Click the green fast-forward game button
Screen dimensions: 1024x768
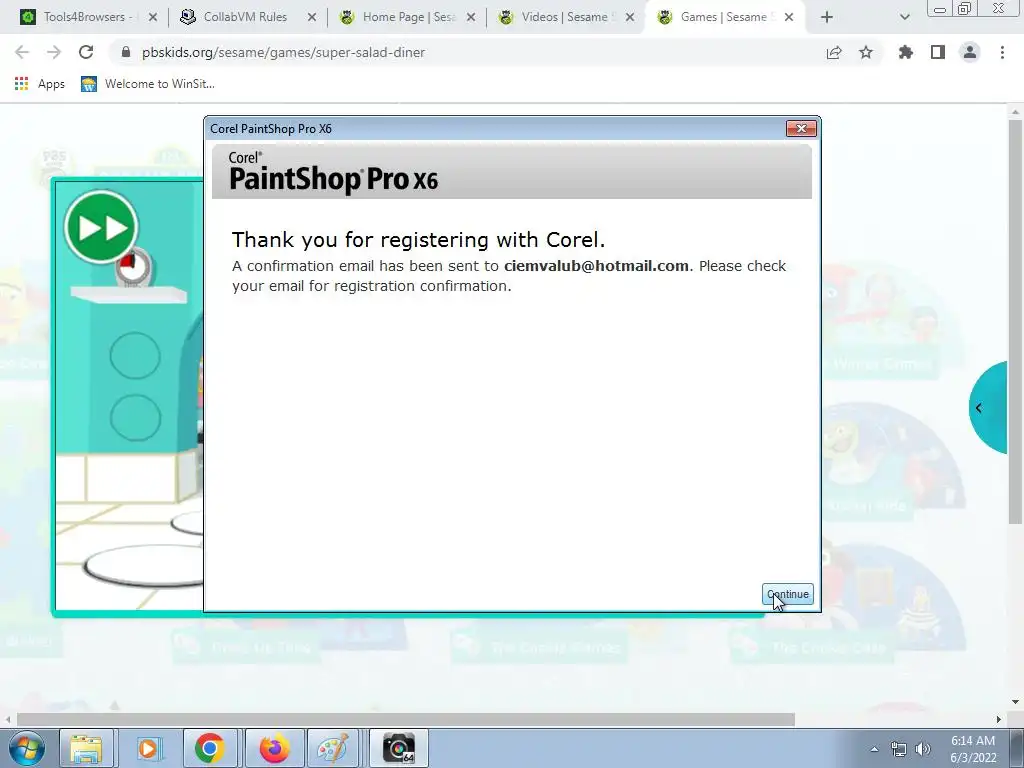point(101,227)
